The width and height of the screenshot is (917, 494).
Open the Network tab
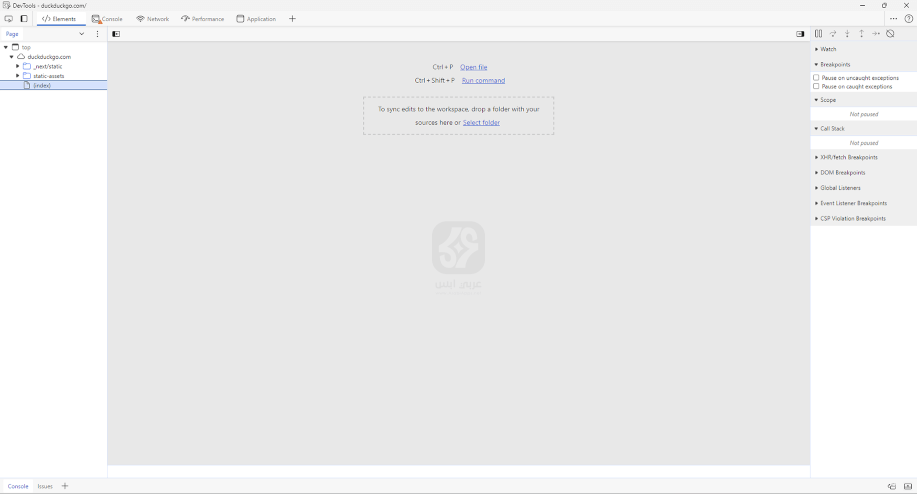click(153, 19)
